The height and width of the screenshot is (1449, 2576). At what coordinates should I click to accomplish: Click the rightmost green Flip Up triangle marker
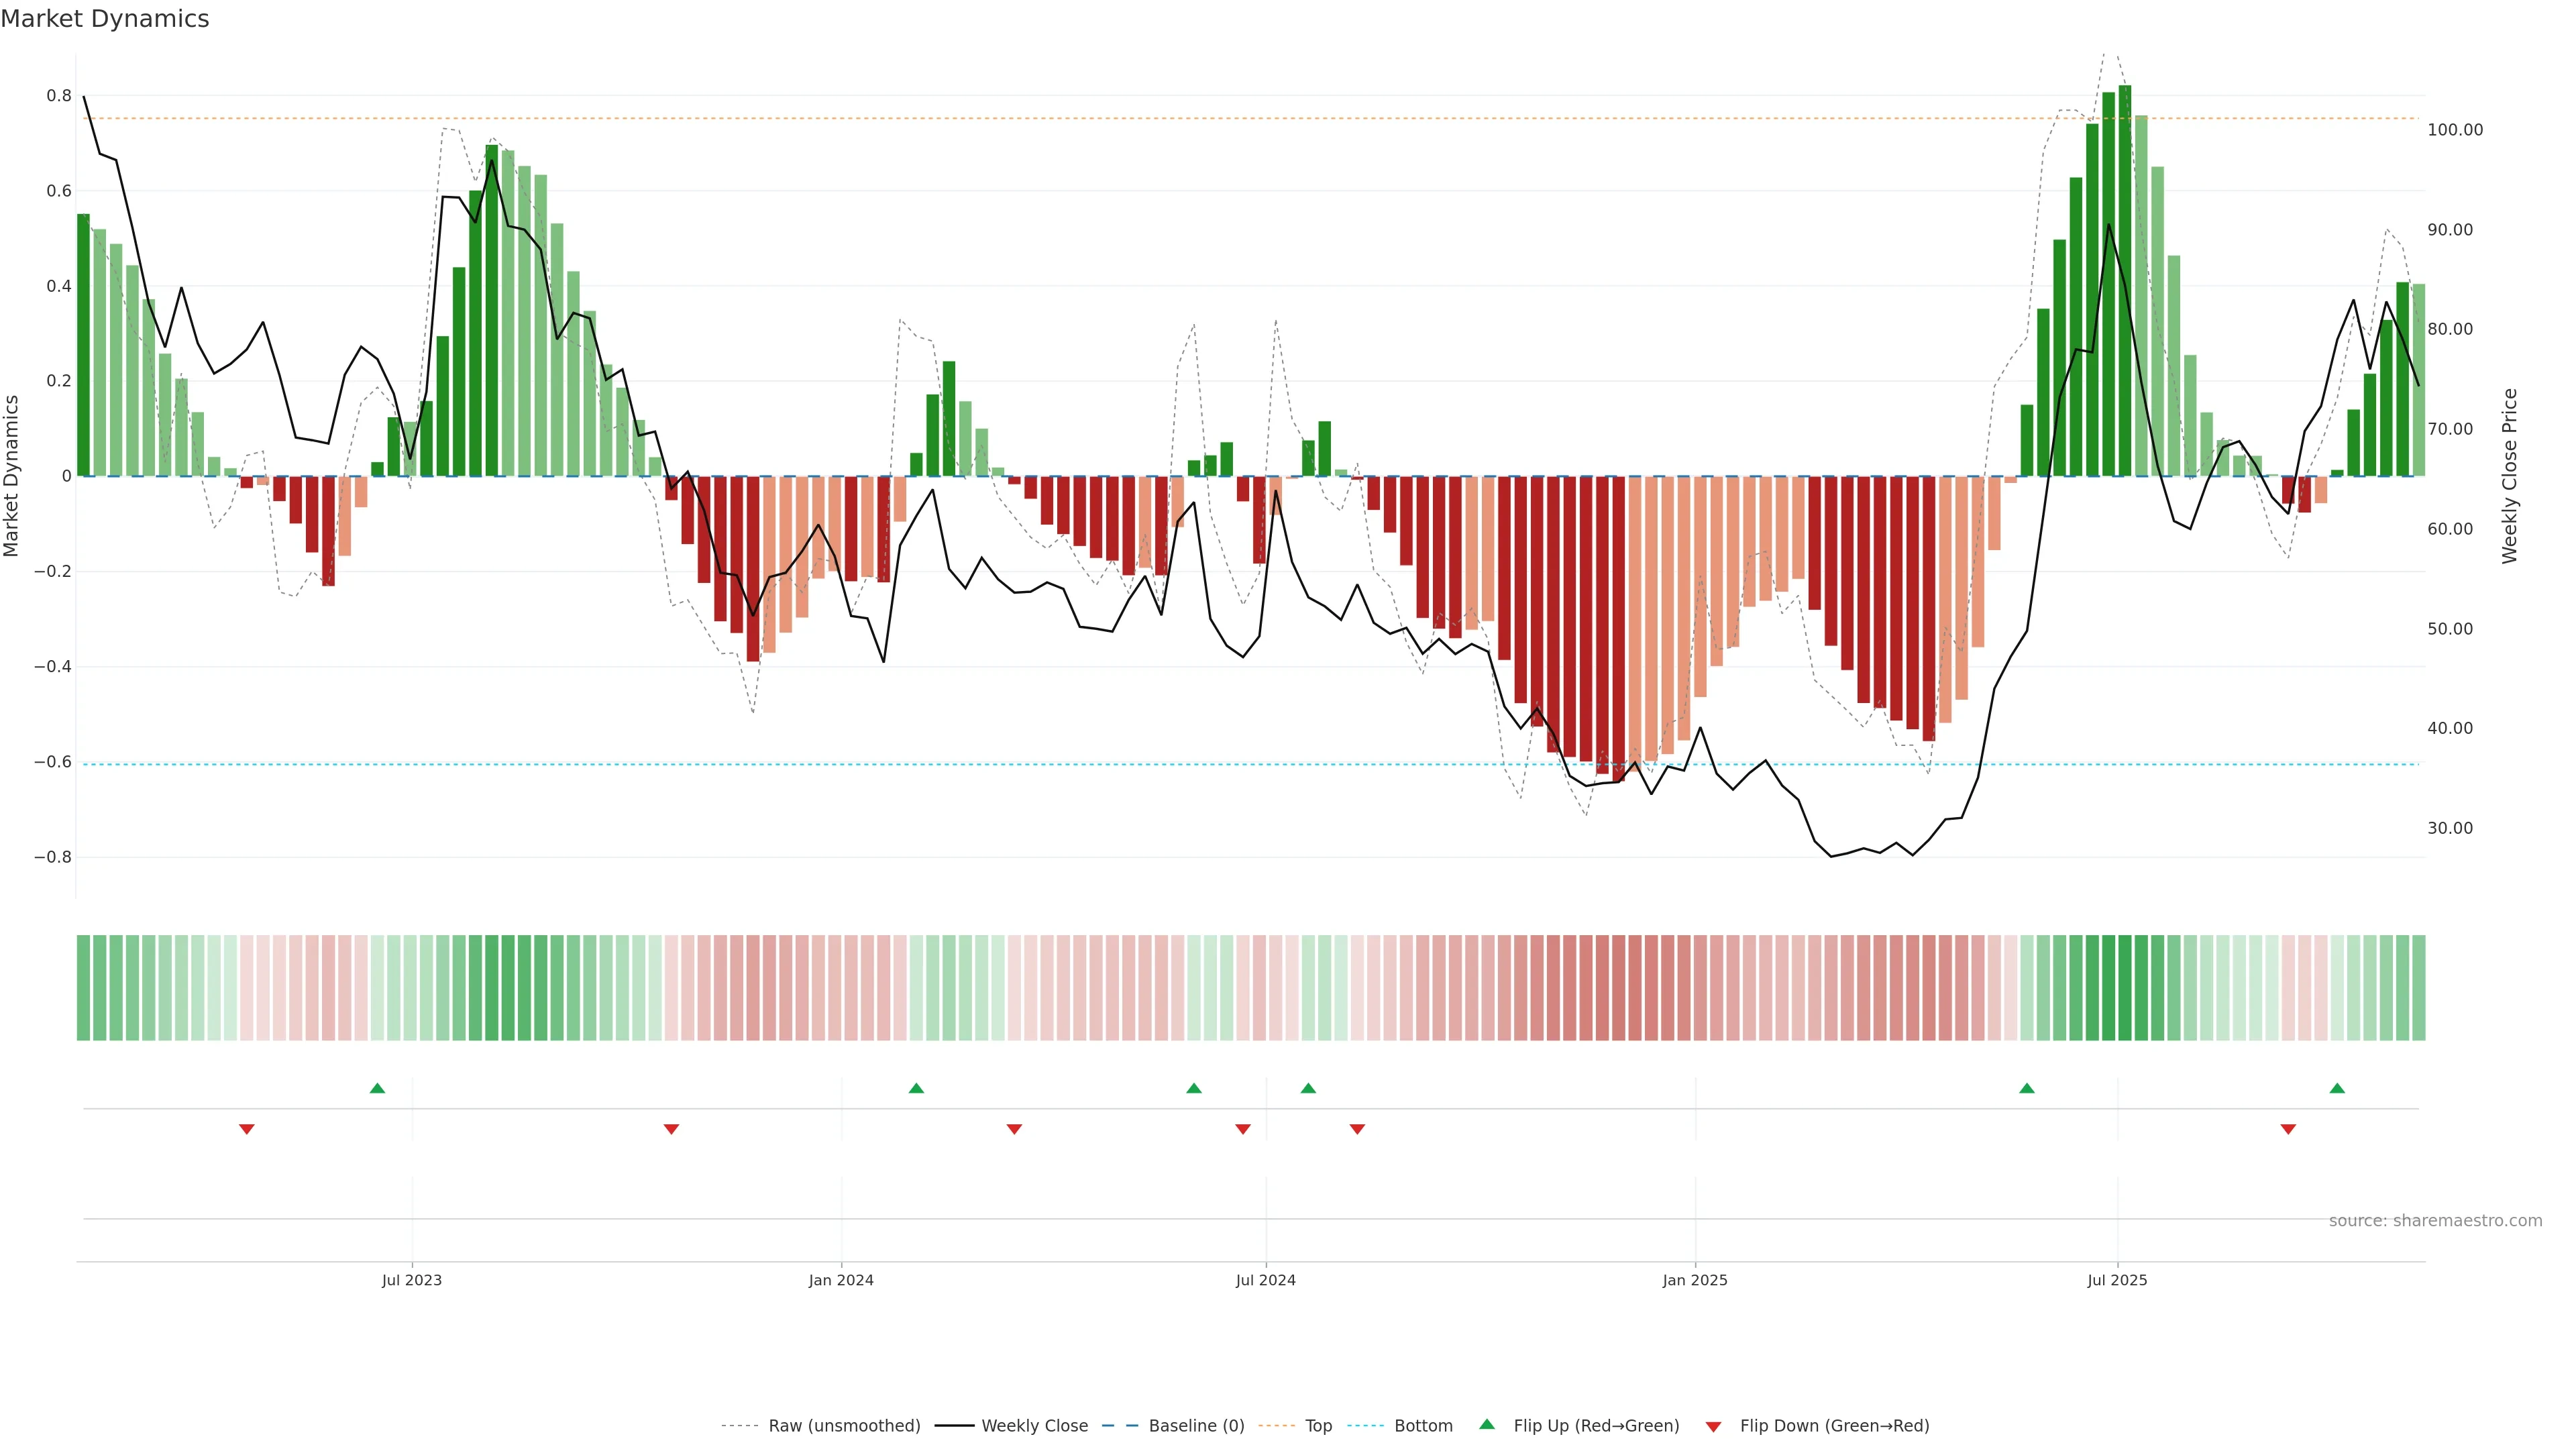(x=2337, y=1088)
